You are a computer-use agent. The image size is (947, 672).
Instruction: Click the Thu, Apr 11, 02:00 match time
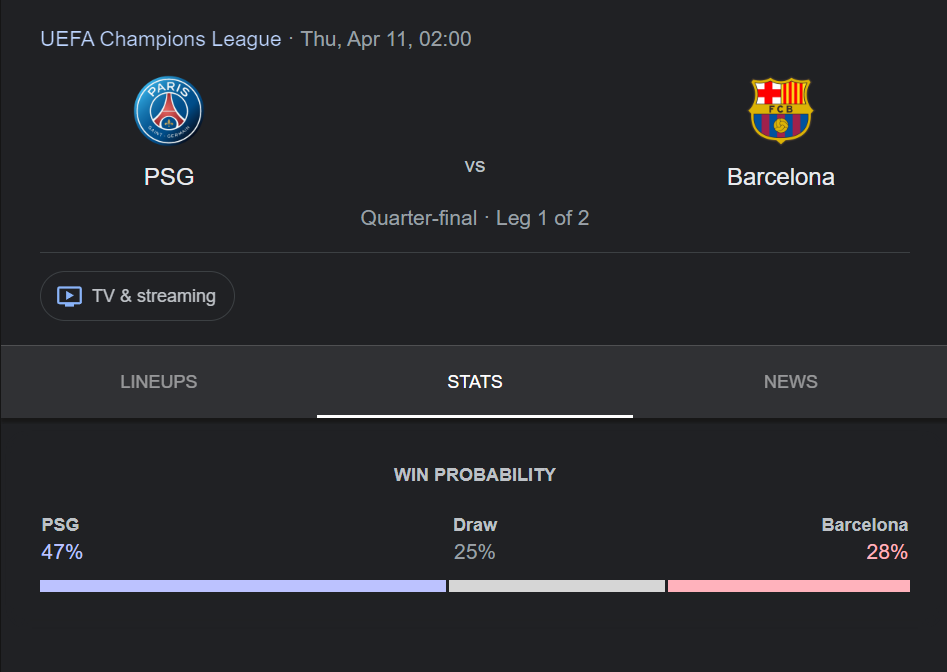point(386,39)
